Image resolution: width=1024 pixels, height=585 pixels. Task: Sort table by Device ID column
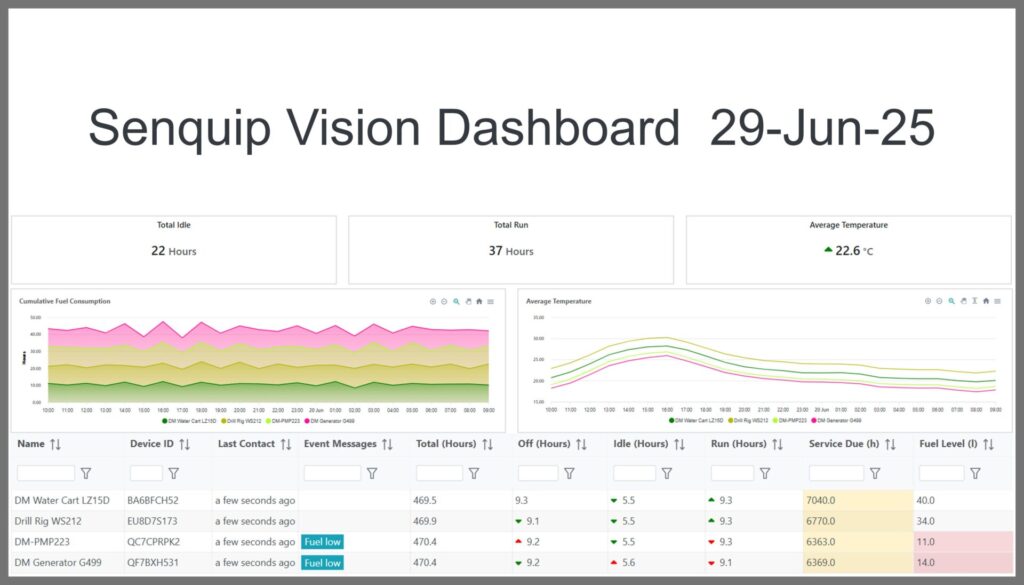pos(185,445)
